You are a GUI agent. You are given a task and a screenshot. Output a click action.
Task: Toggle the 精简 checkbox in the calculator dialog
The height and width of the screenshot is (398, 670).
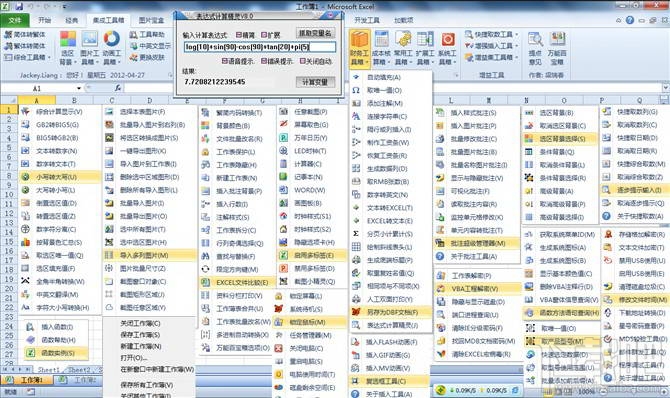click(238, 35)
